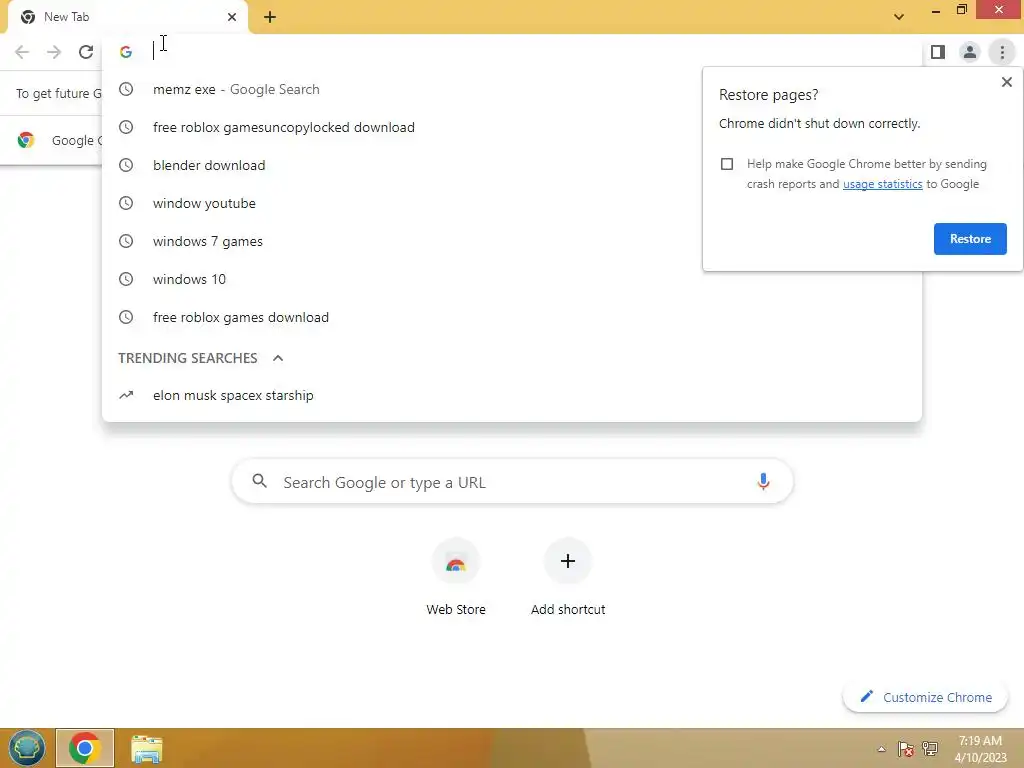Show hidden tray icons arrow

881,749
